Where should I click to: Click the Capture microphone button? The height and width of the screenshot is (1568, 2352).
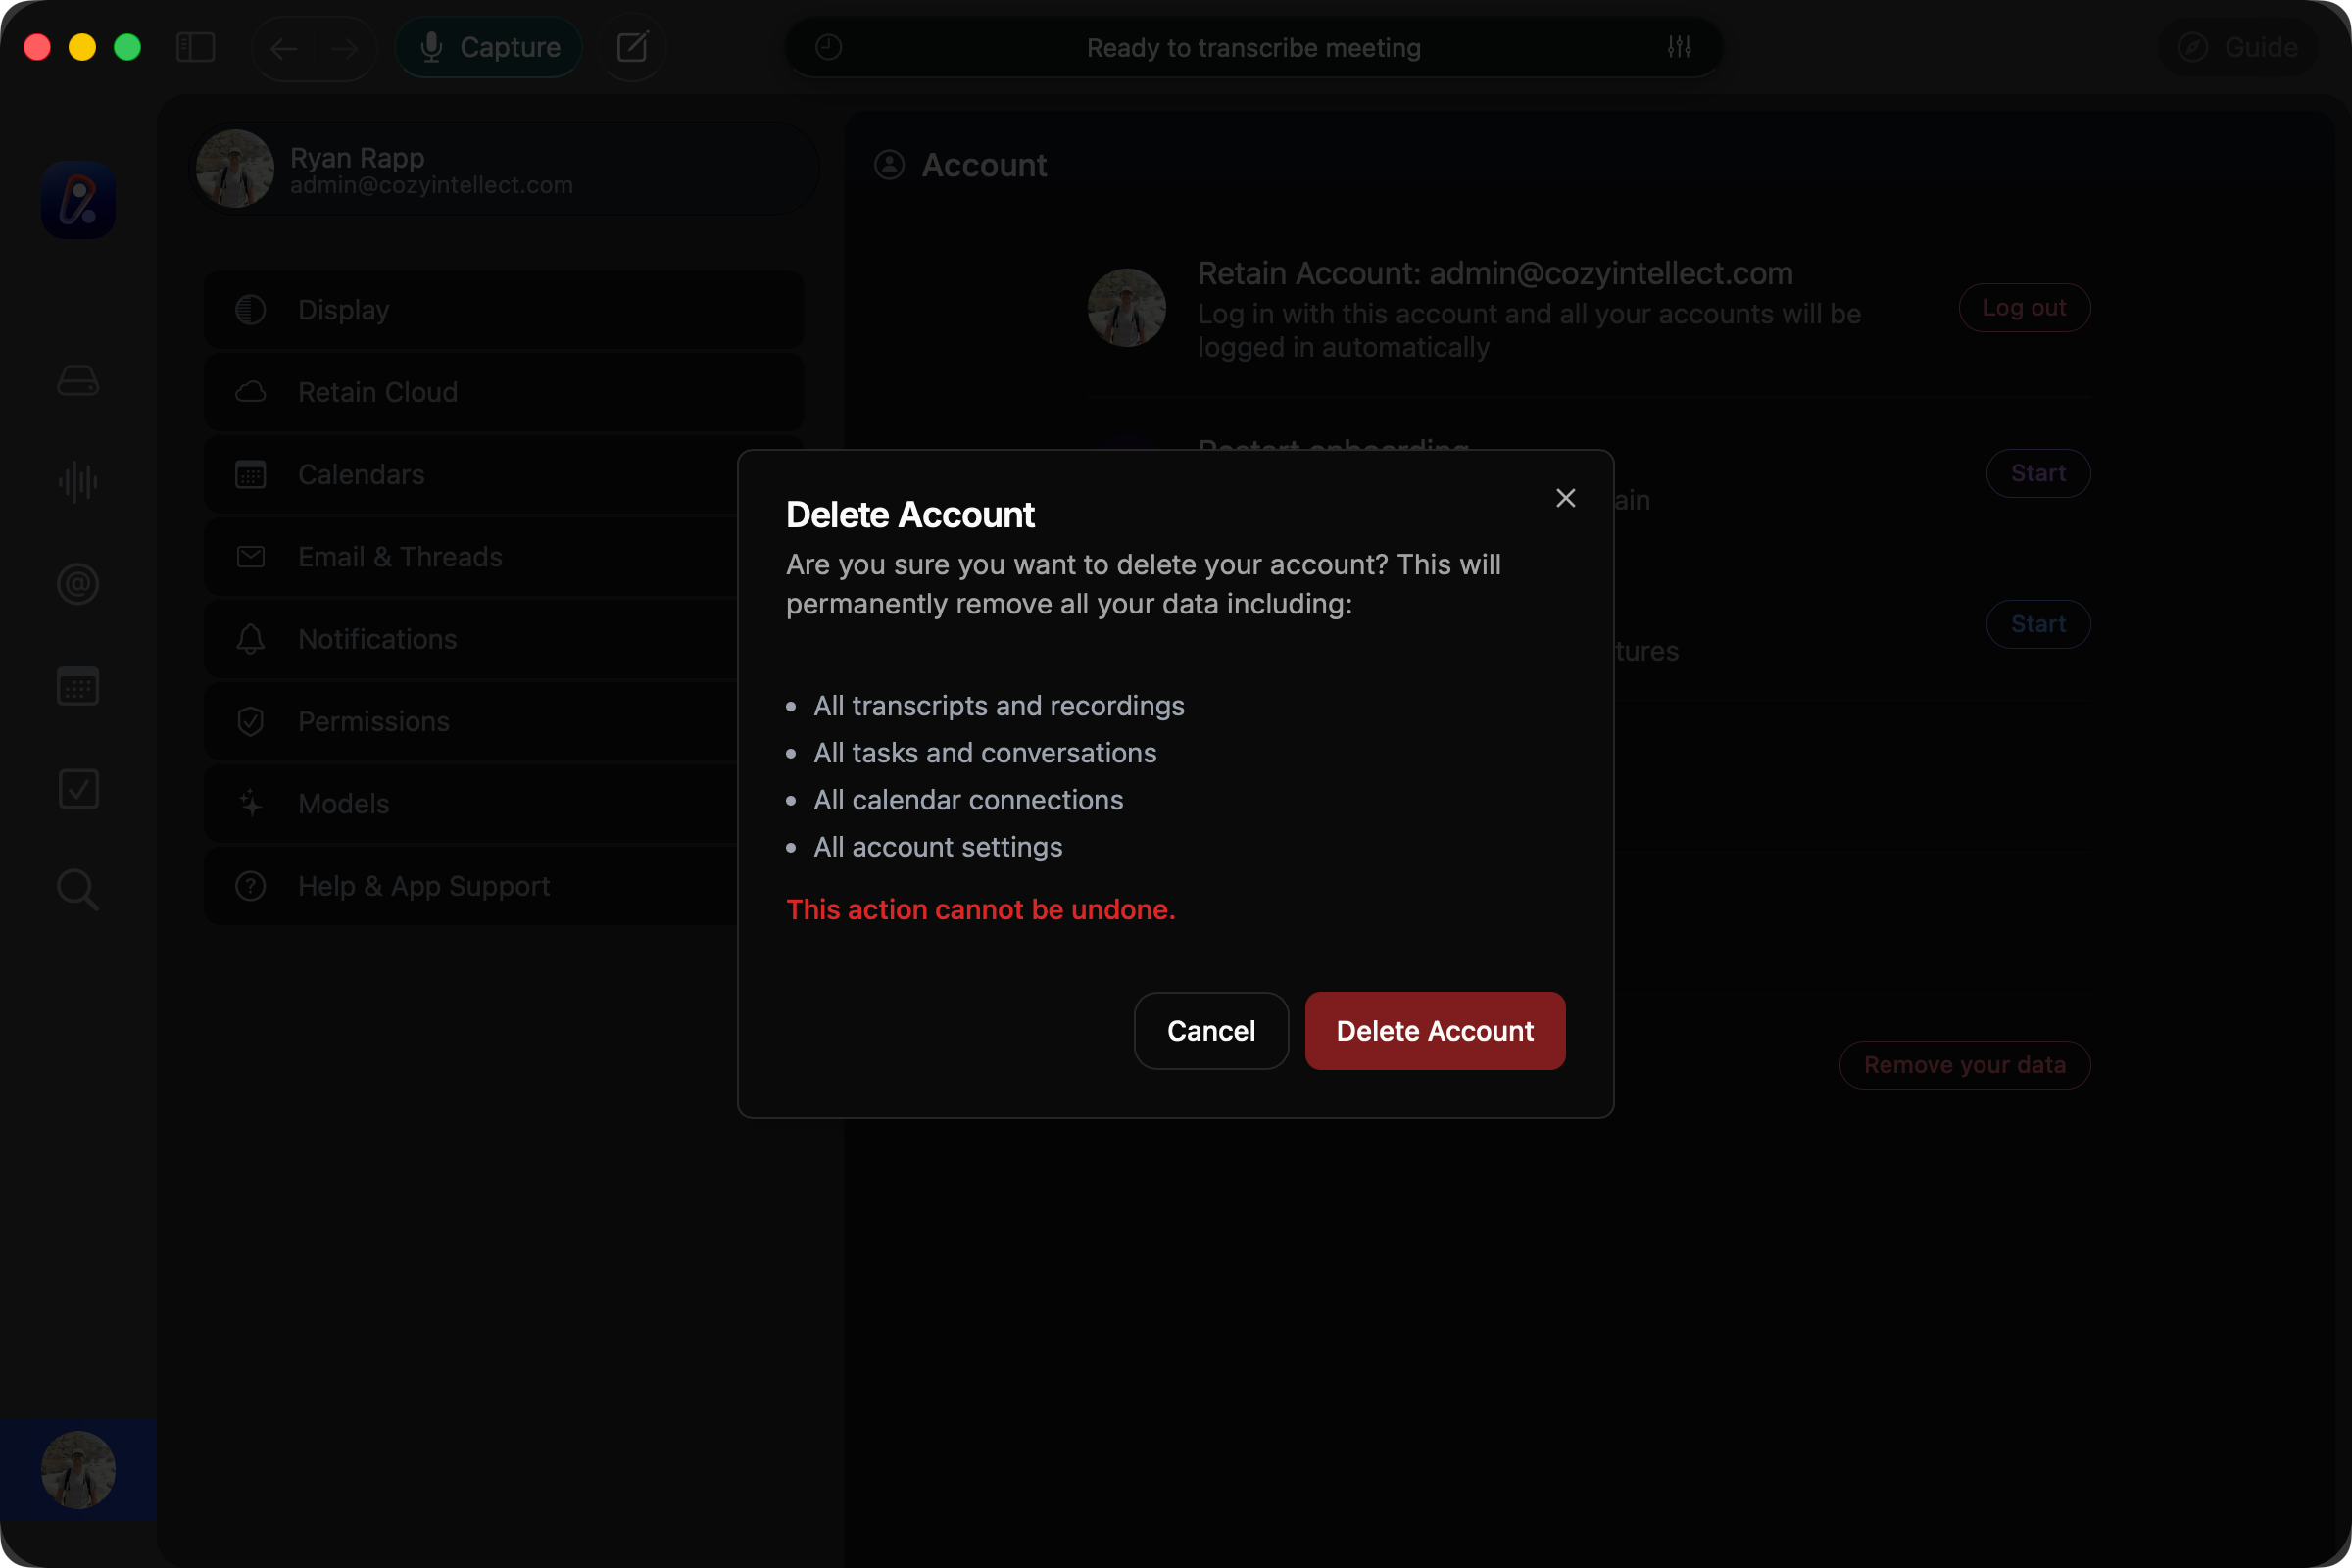pos(489,47)
